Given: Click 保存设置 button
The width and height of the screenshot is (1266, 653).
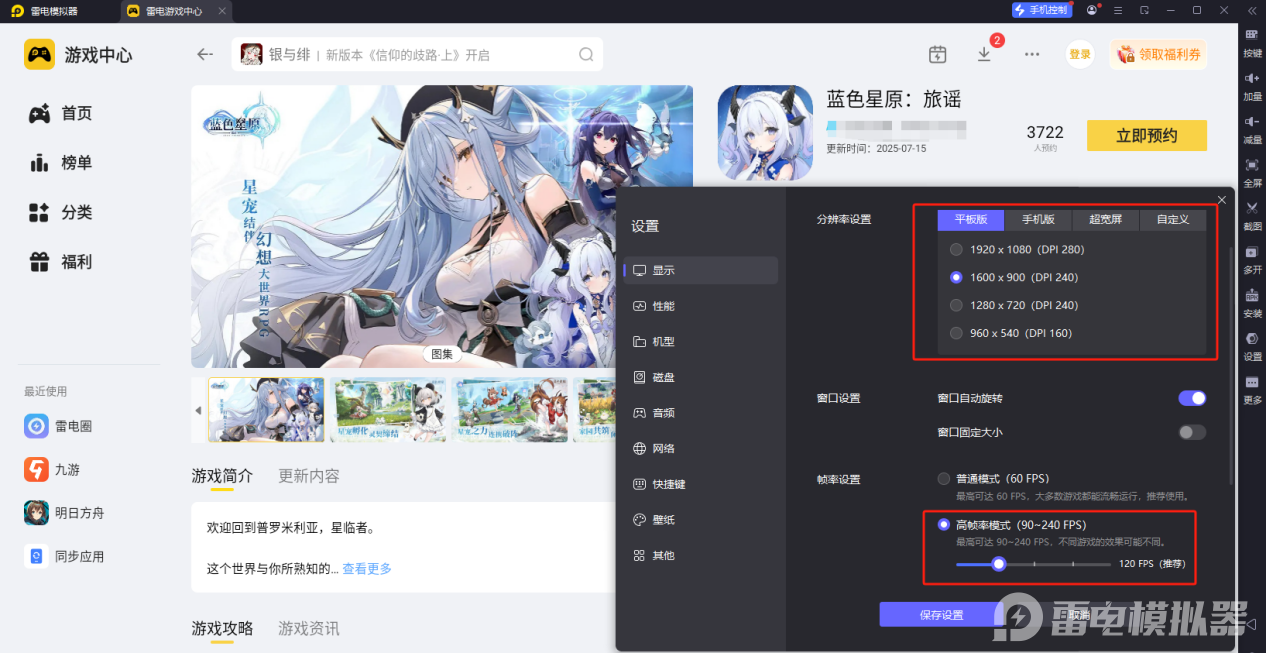Looking at the screenshot, I should pos(941,614).
